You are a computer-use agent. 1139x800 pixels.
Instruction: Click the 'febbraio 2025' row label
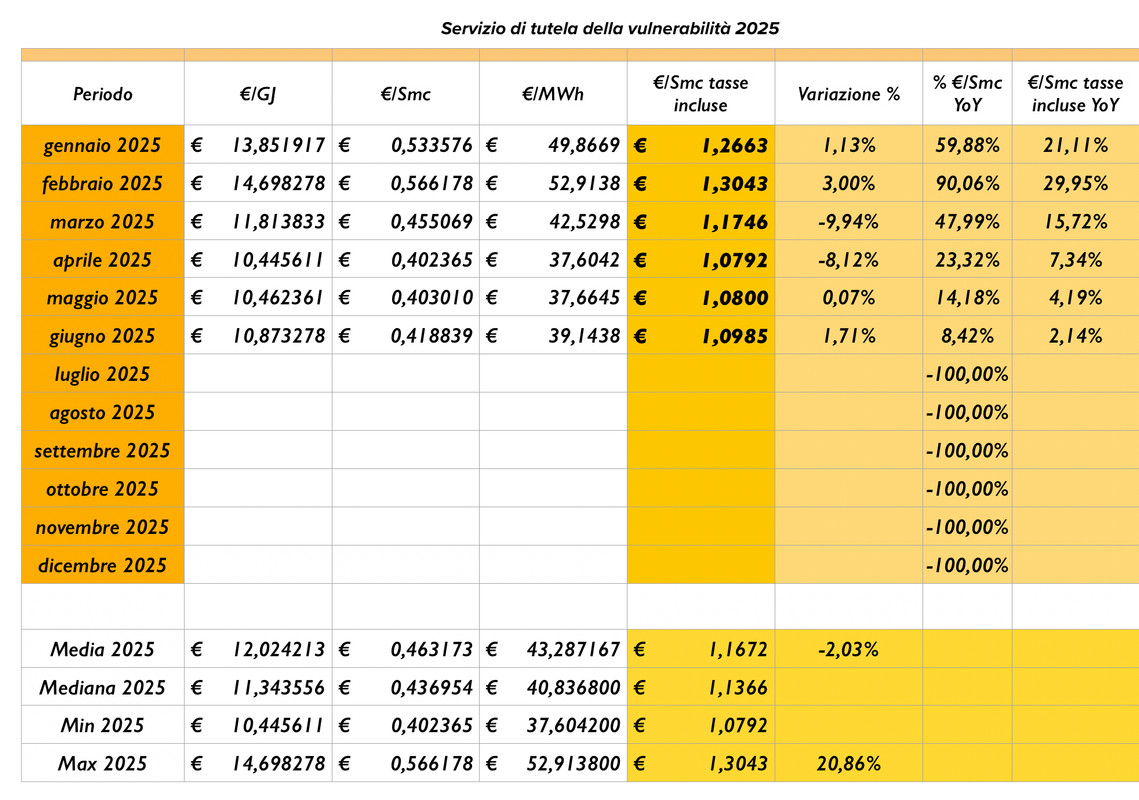click(102, 183)
